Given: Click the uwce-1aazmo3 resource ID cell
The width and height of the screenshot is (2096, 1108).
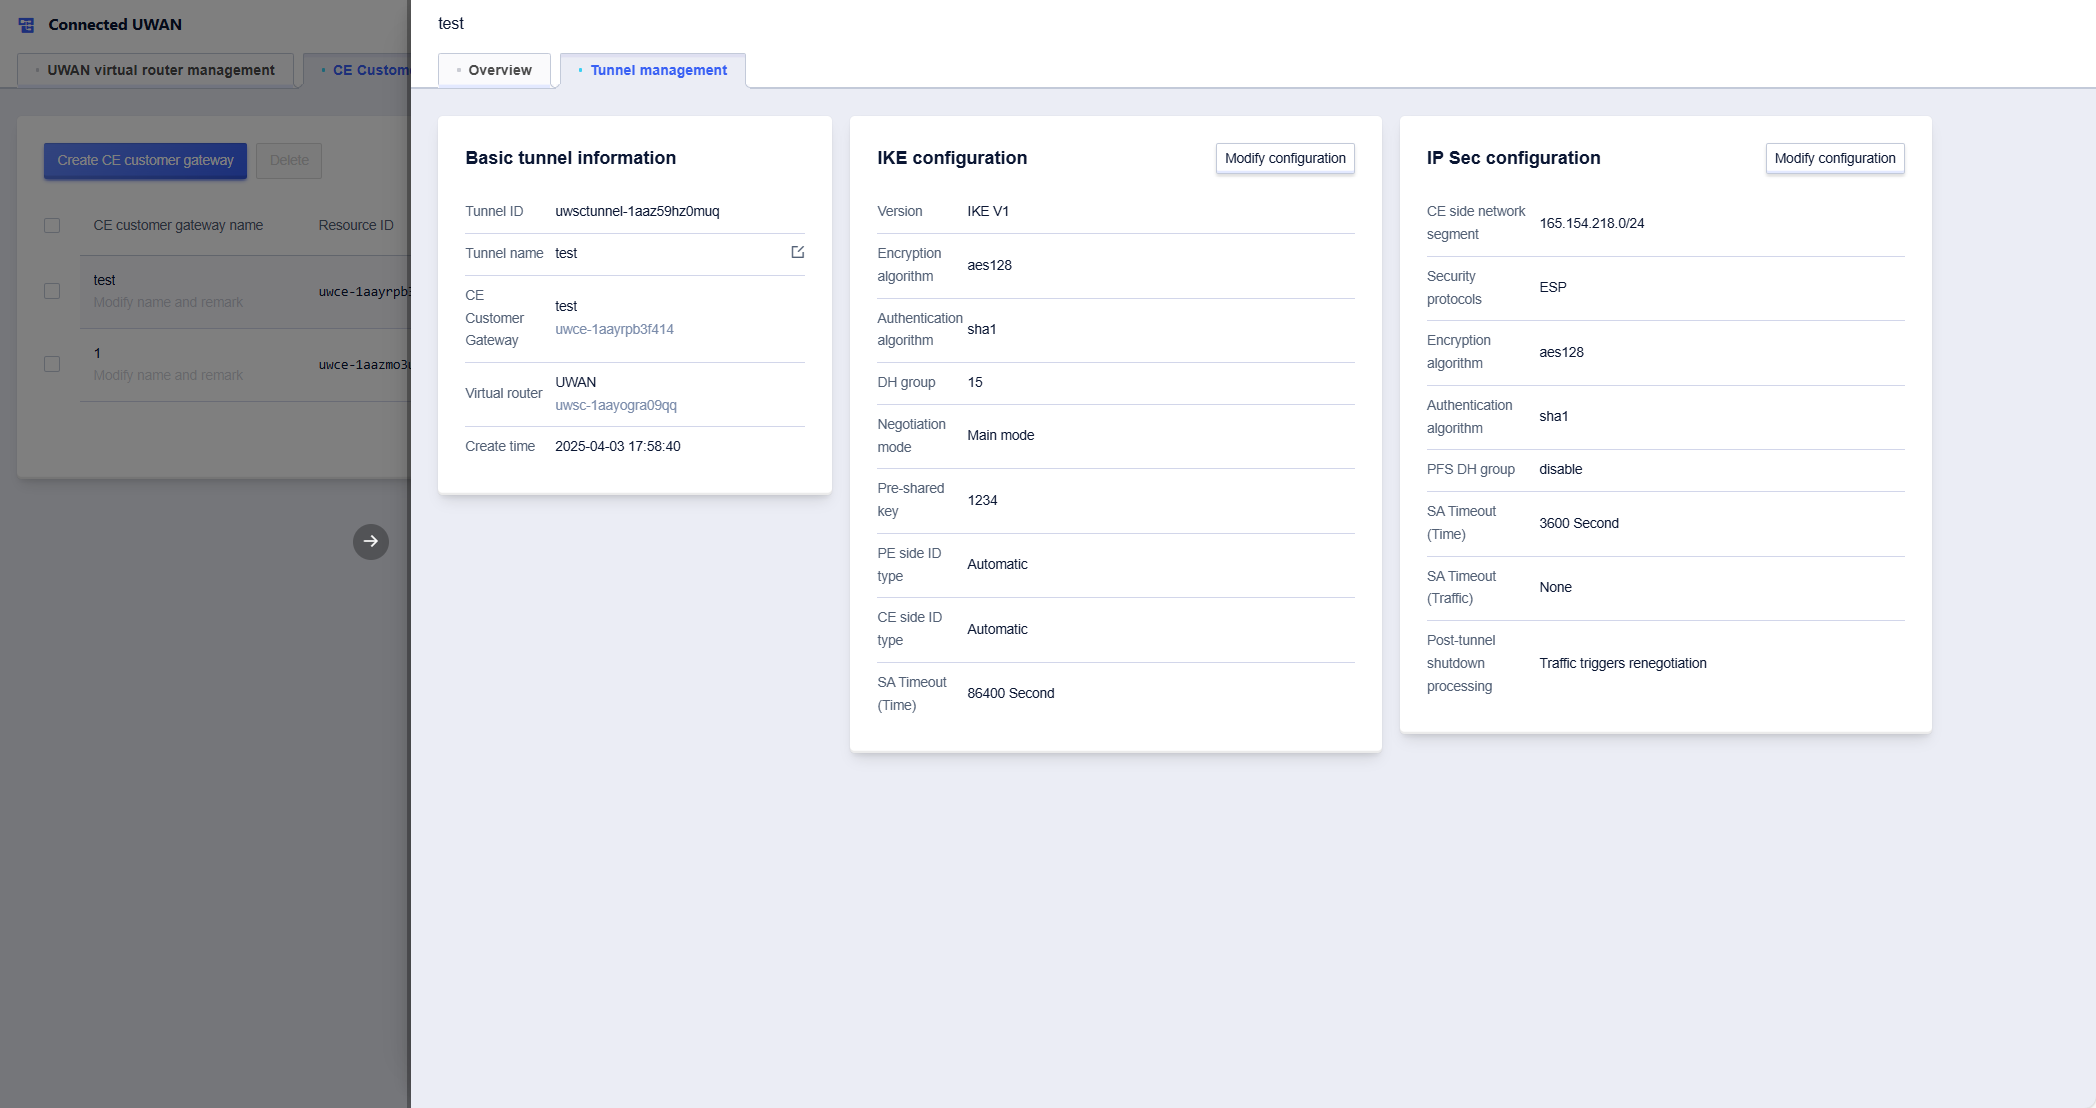Looking at the screenshot, I should tap(364, 365).
